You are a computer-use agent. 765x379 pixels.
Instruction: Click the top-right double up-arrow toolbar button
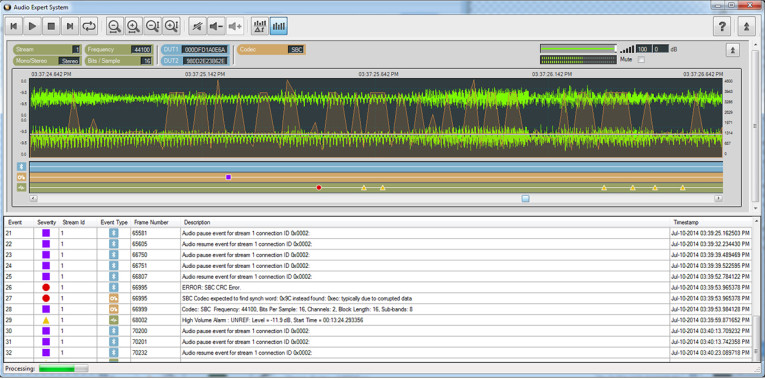(746, 26)
